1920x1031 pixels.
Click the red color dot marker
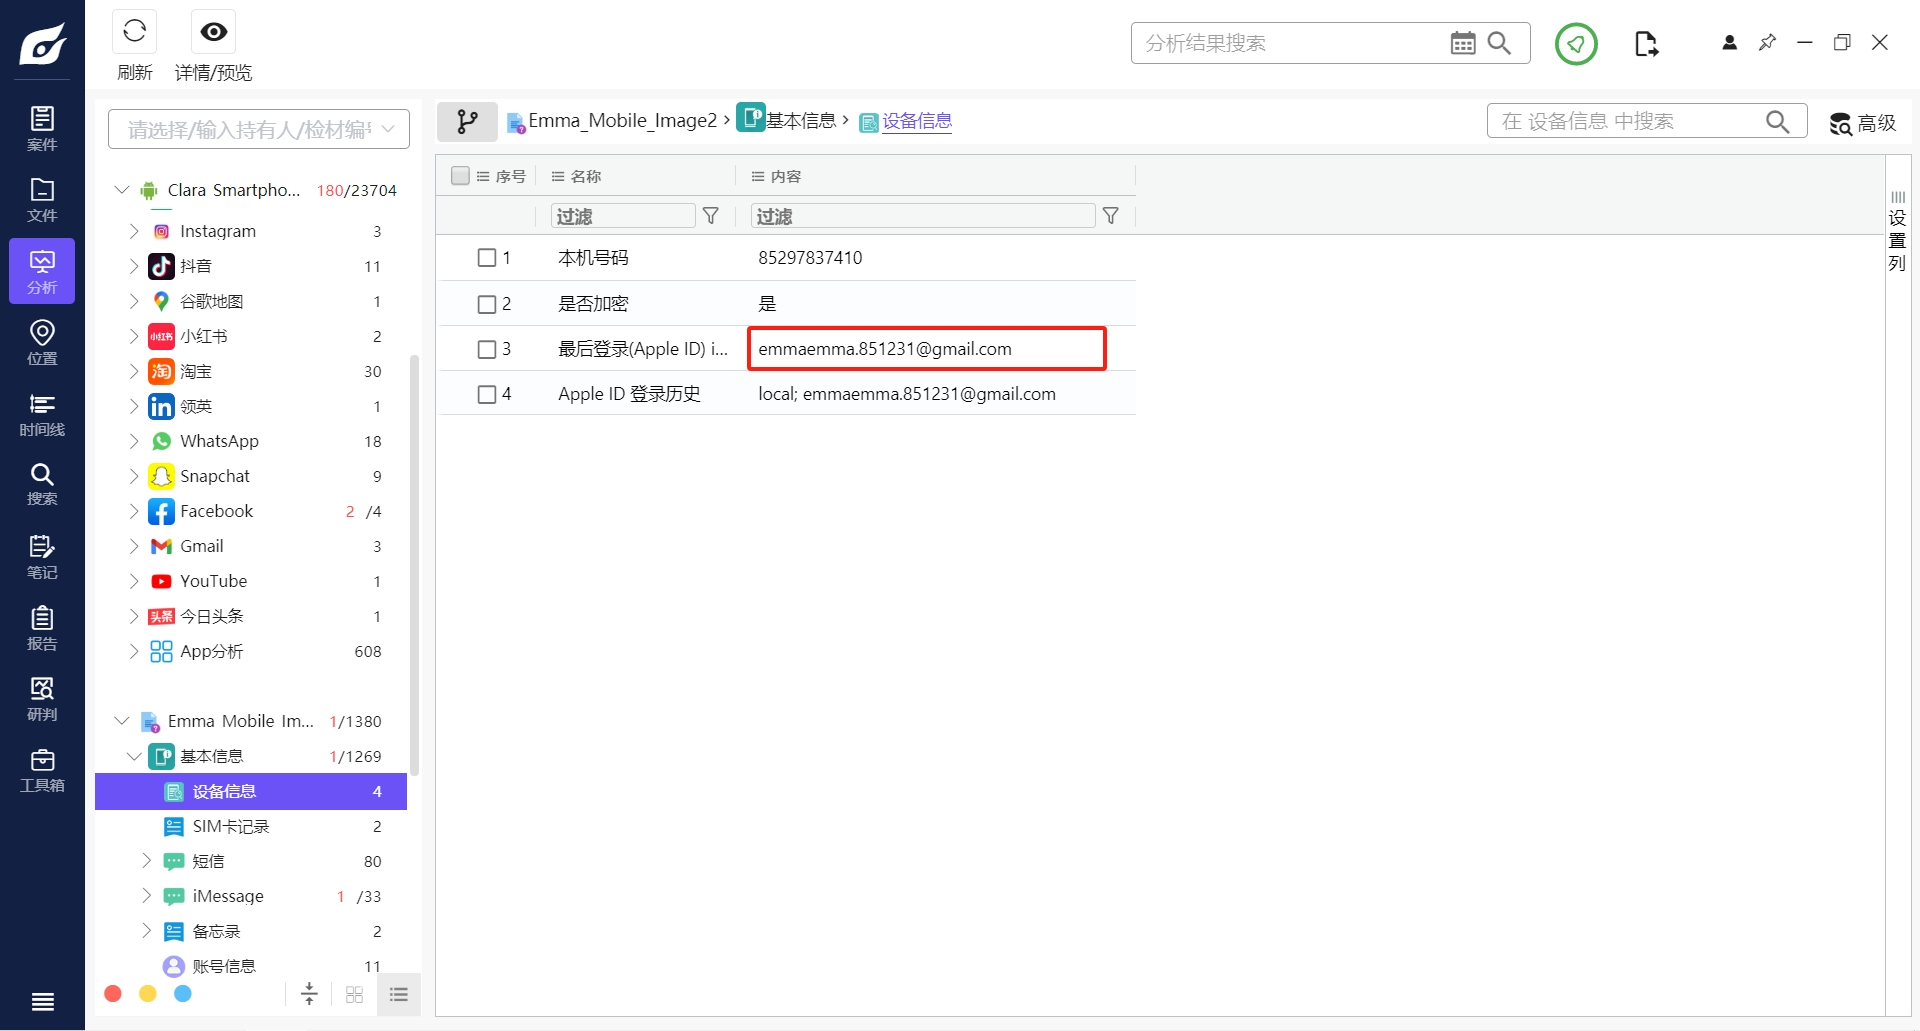(x=113, y=993)
